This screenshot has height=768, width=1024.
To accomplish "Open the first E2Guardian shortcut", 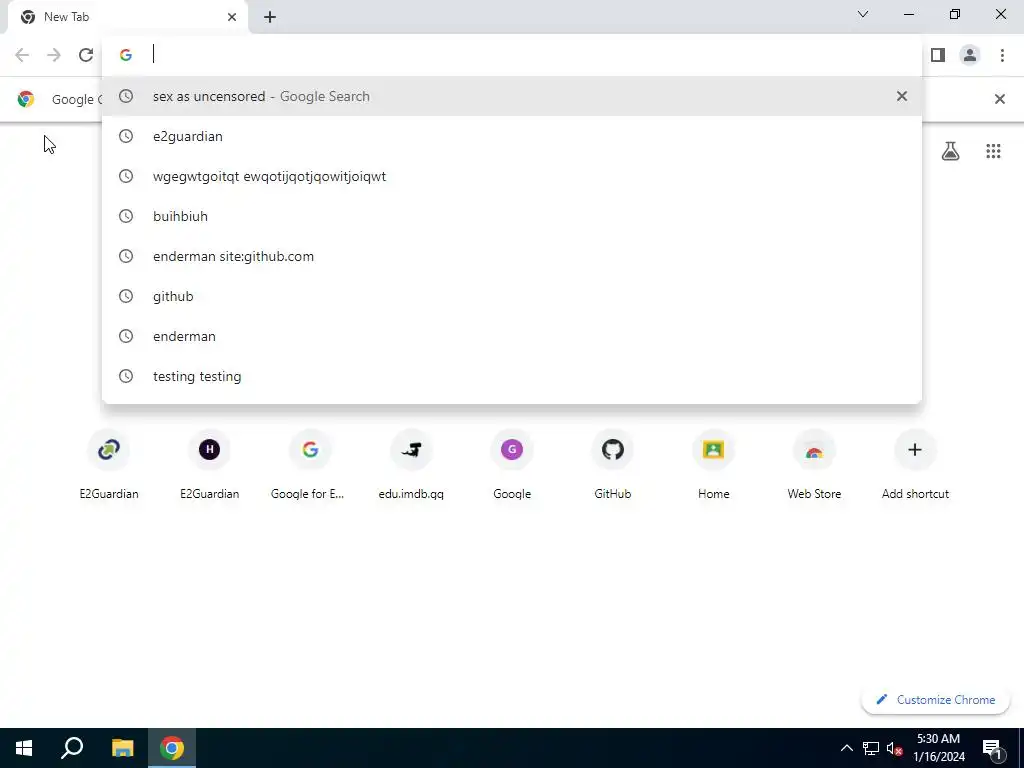I will click(x=109, y=465).
